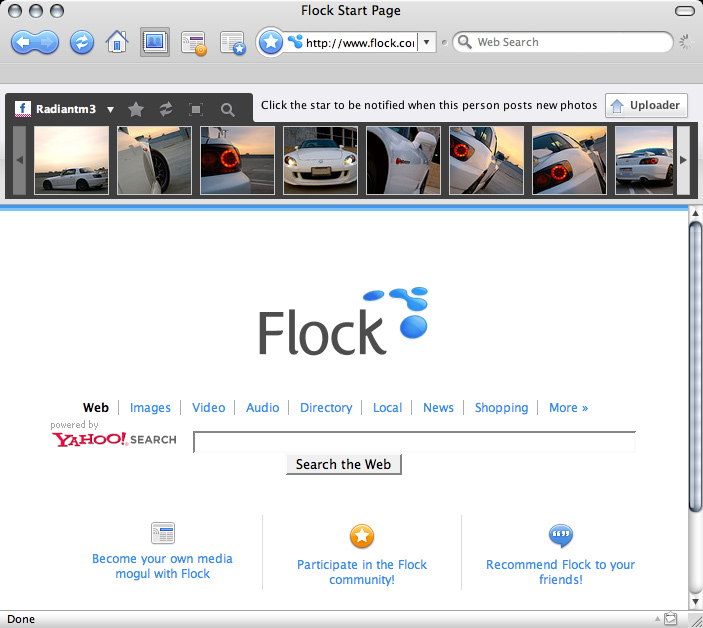
Task: Switch to Directory search tab
Action: 326,408
